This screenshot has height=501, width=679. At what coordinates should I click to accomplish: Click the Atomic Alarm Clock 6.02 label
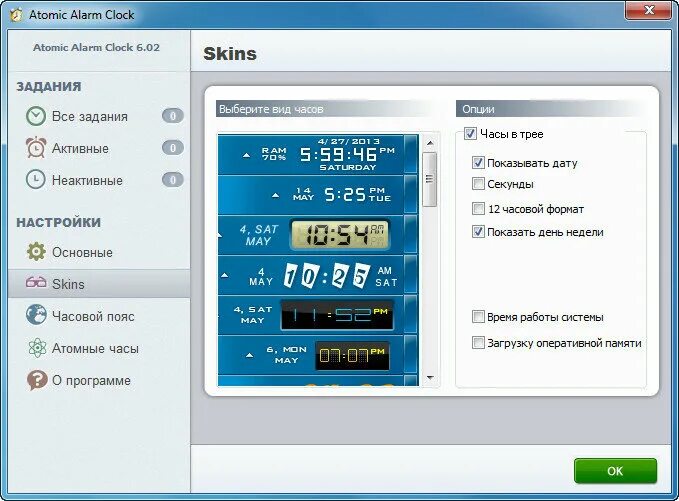click(97, 48)
